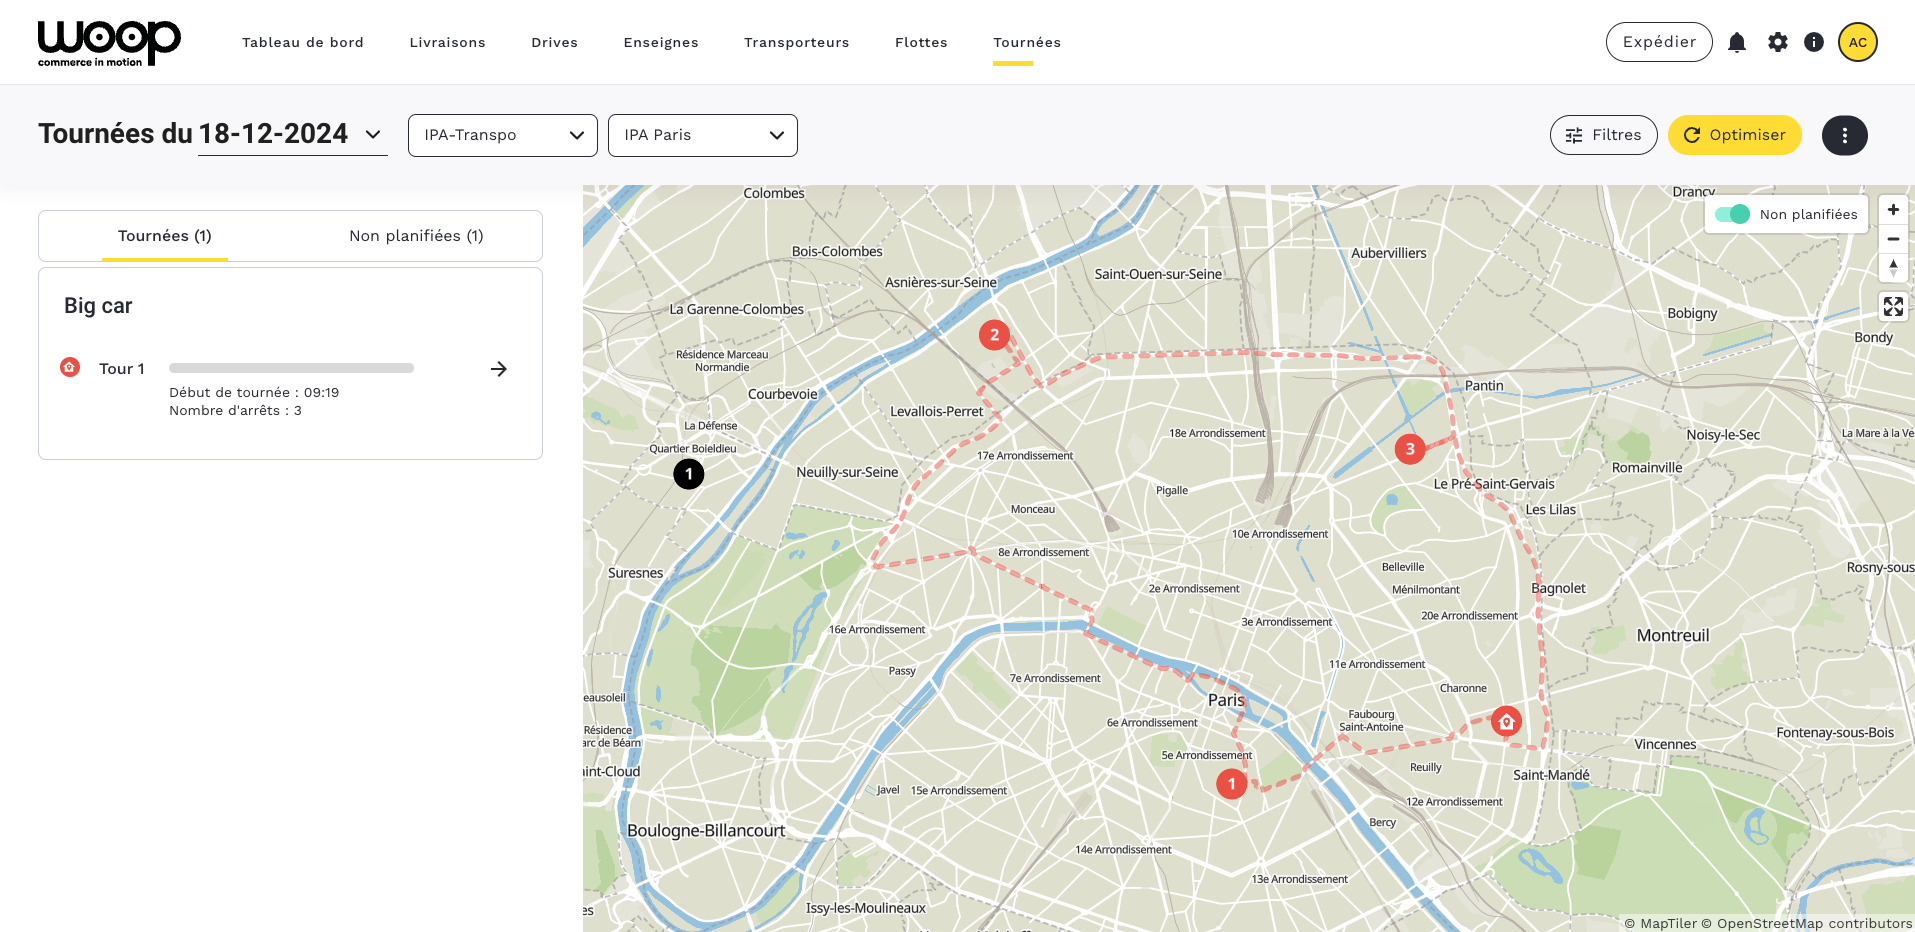Open the AC user avatar menu
Image resolution: width=1915 pixels, height=932 pixels.
[1857, 42]
